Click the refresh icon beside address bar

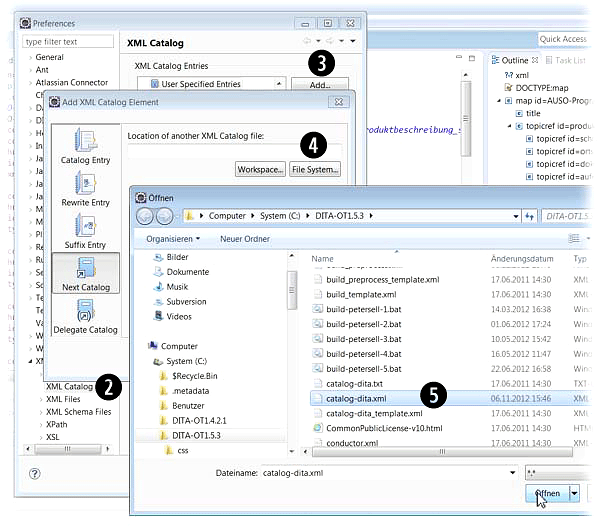[530, 216]
